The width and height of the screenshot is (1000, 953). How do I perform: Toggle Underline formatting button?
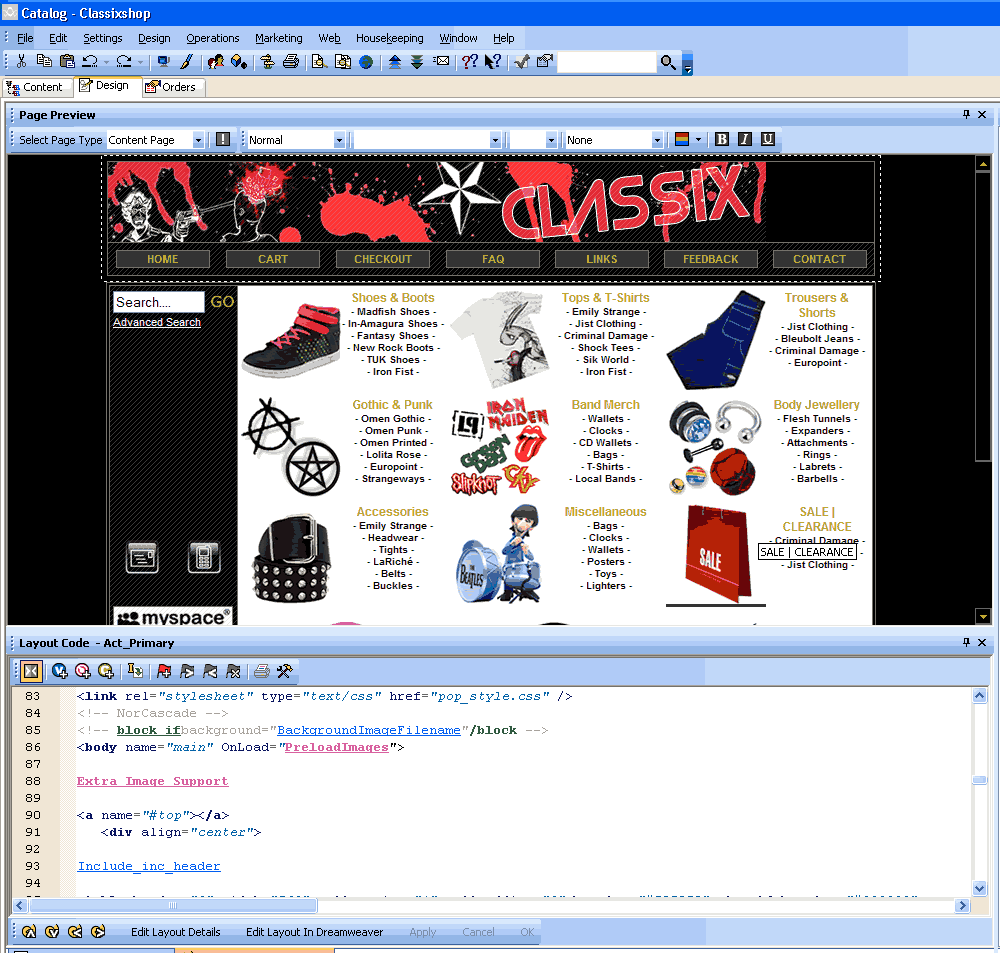click(x=768, y=140)
